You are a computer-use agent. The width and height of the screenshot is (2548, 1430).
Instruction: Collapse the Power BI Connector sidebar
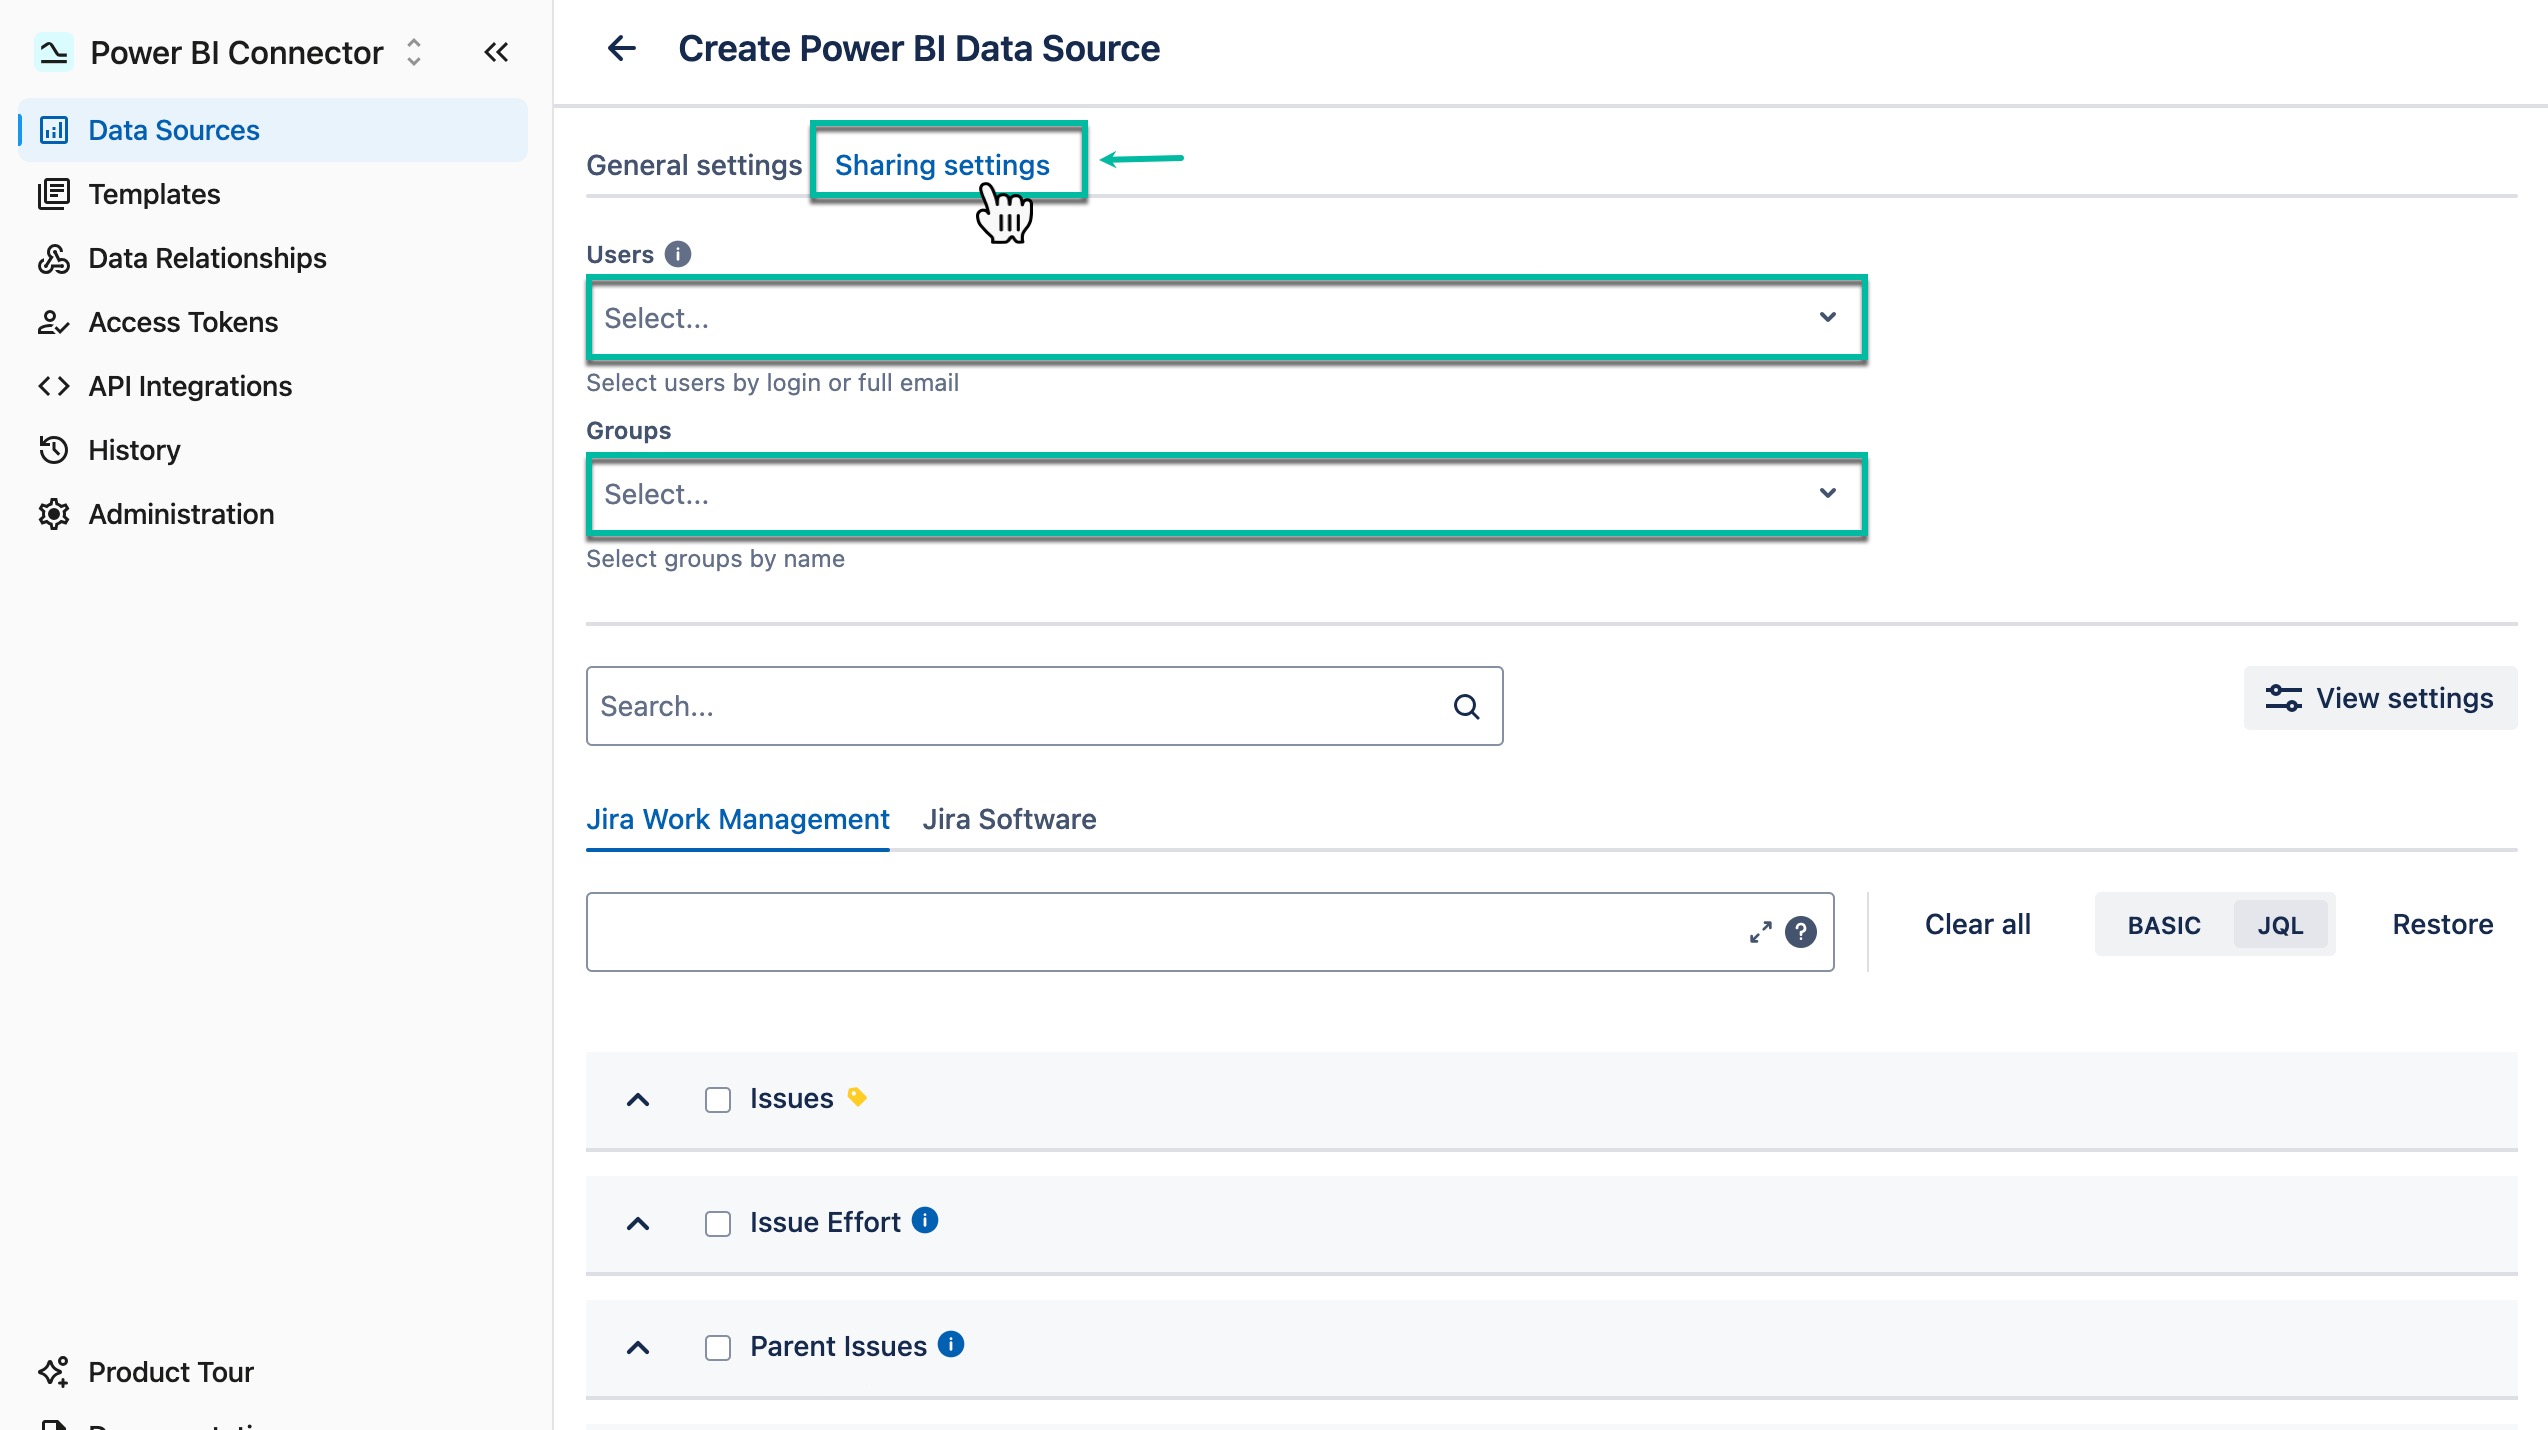point(495,52)
